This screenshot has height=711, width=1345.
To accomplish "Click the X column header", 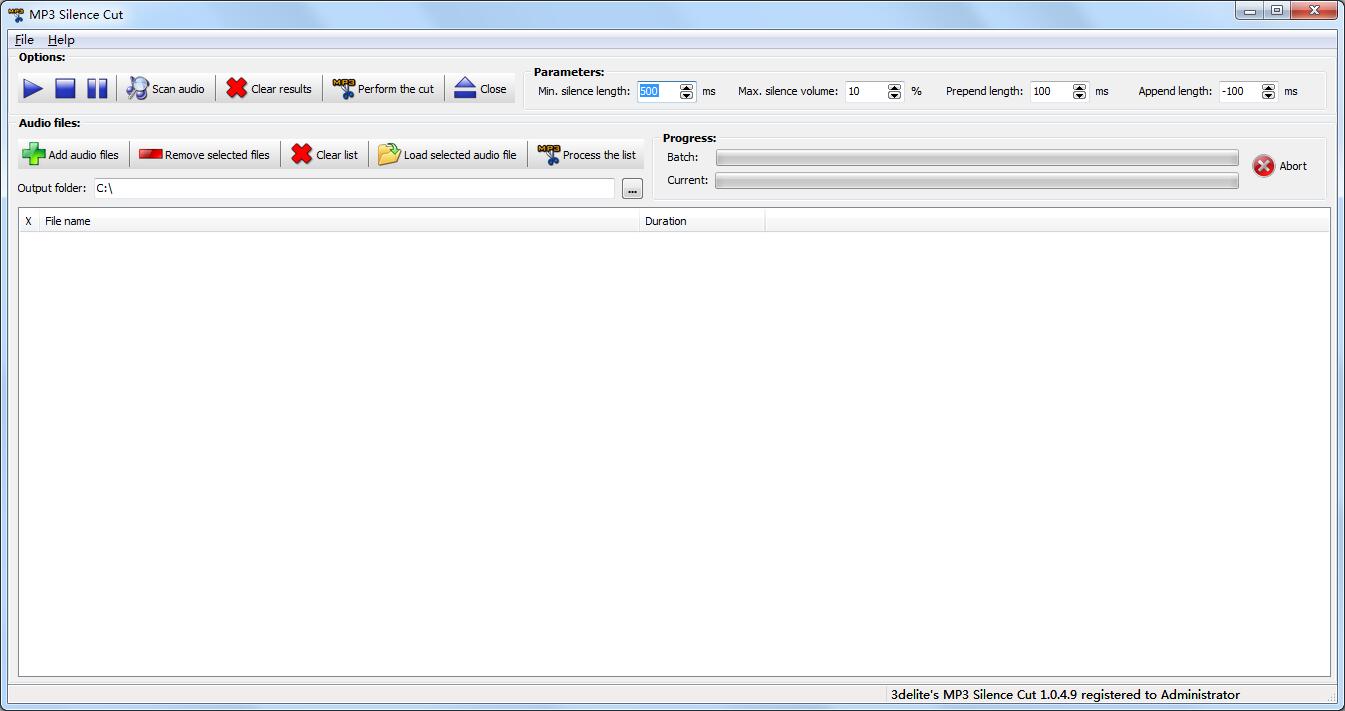I will [29, 221].
